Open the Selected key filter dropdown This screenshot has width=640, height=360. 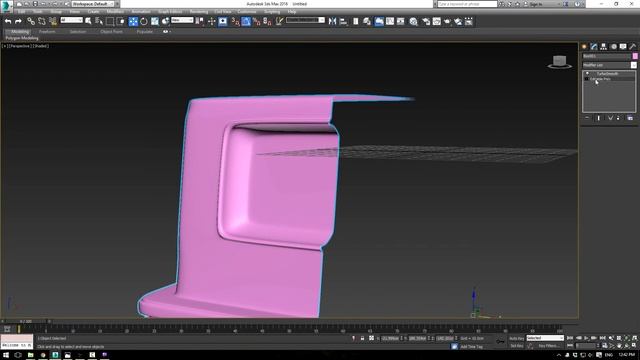[x=545, y=338]
